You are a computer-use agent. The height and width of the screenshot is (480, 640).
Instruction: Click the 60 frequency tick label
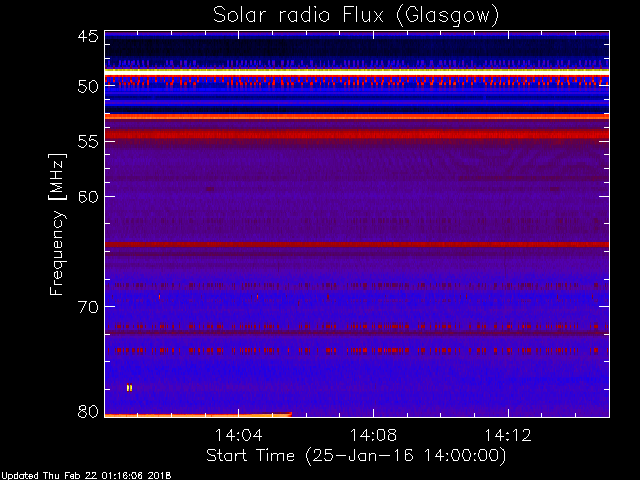coord(88,197)
